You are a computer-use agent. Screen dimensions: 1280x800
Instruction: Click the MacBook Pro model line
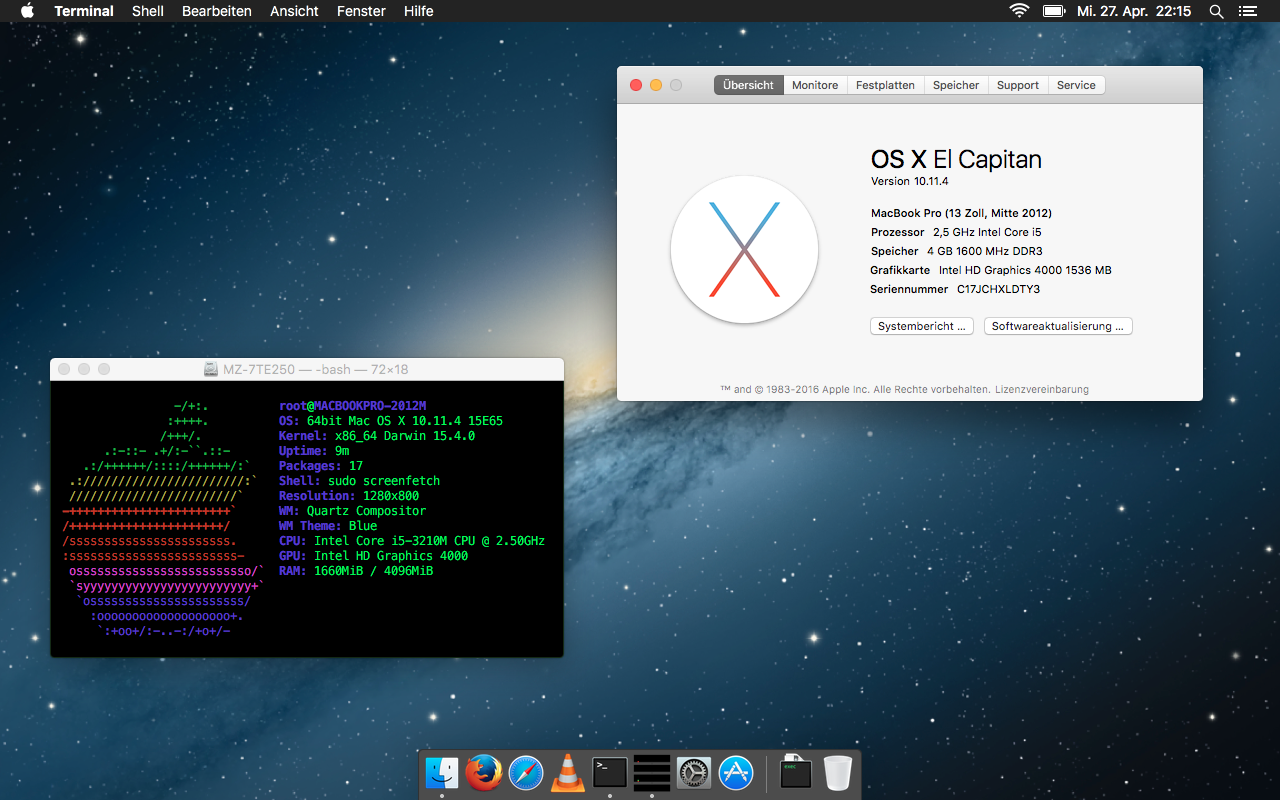click(961, 213)
